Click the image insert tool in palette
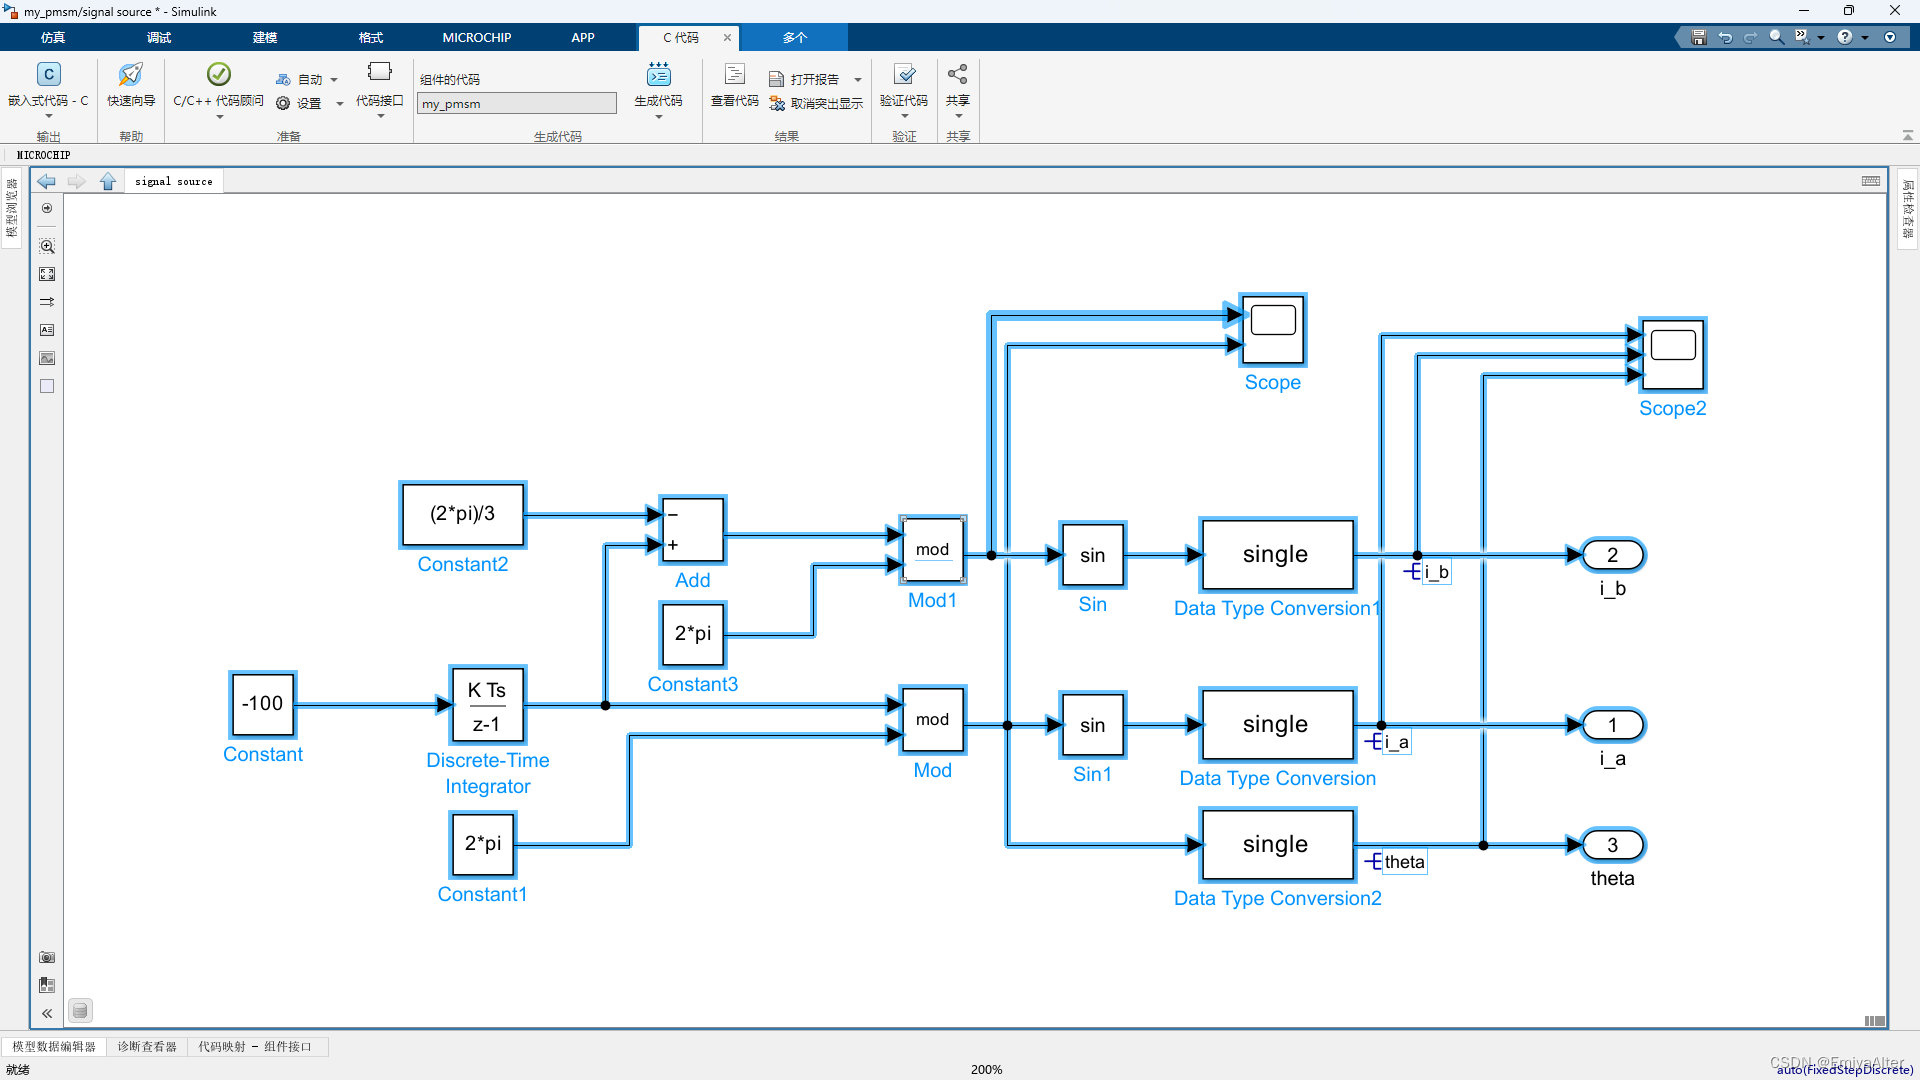Viewport: 1920px width, 1080px height. coord(47,358)
